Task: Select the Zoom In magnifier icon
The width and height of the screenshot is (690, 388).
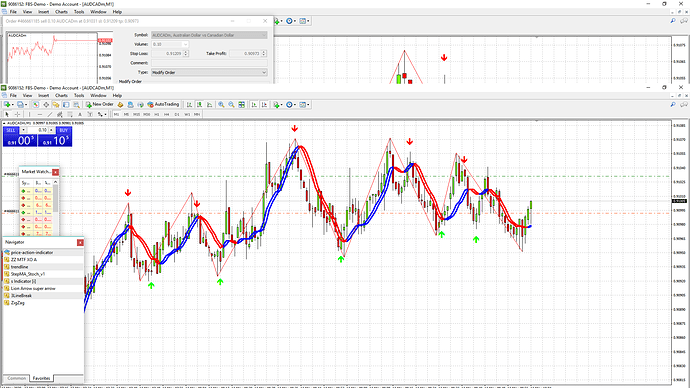Action: 221,105
